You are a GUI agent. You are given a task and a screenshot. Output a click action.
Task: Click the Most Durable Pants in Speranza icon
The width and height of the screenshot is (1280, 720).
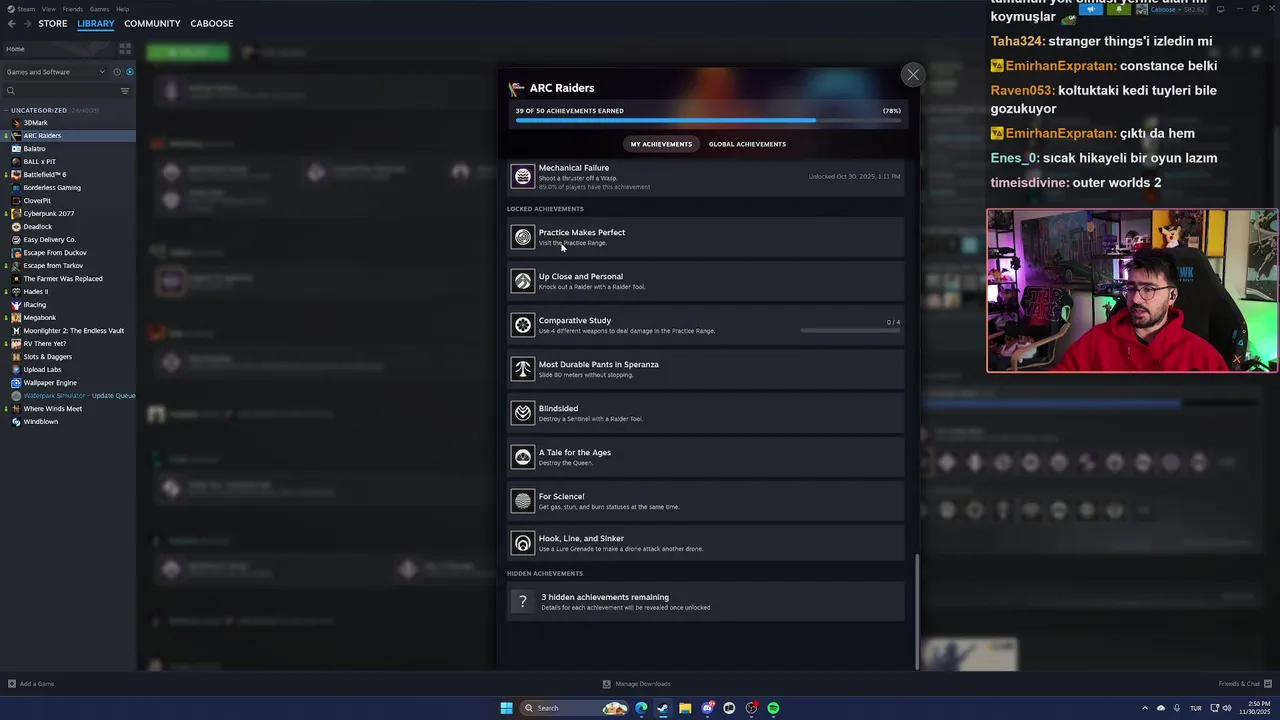coord(523,369)
